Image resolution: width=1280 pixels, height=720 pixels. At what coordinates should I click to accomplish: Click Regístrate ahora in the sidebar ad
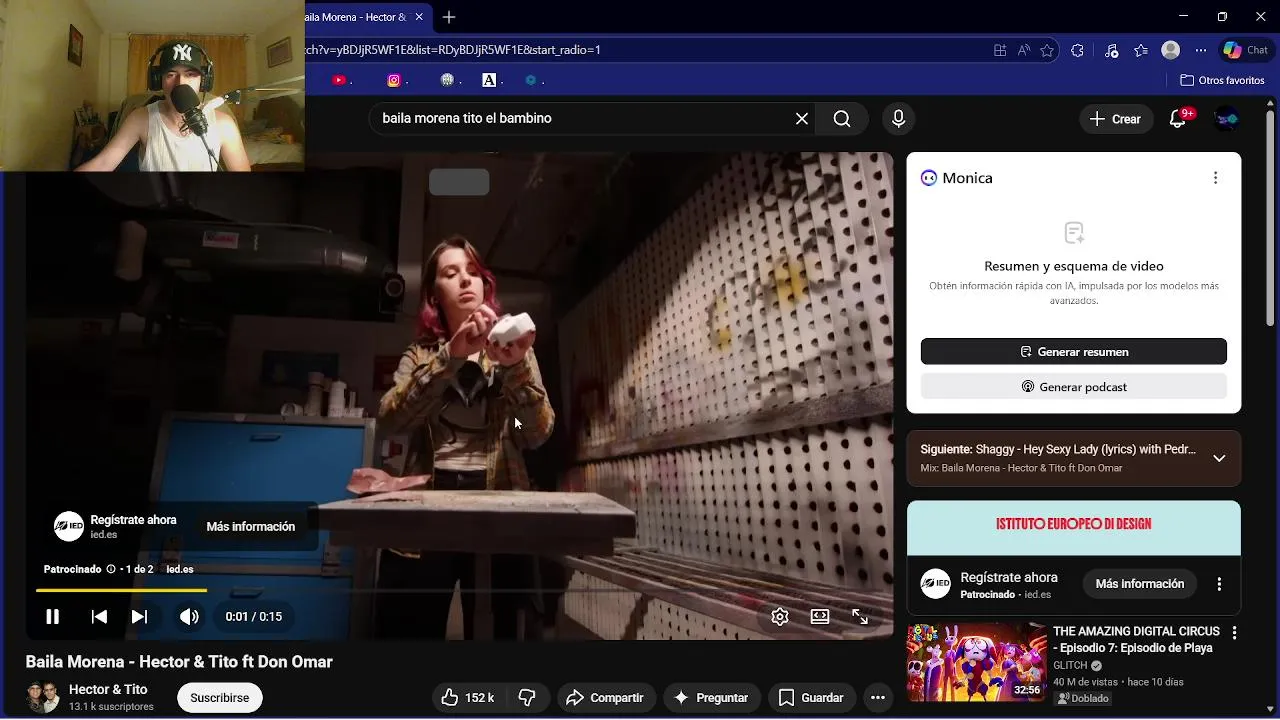click(1009, 577)
